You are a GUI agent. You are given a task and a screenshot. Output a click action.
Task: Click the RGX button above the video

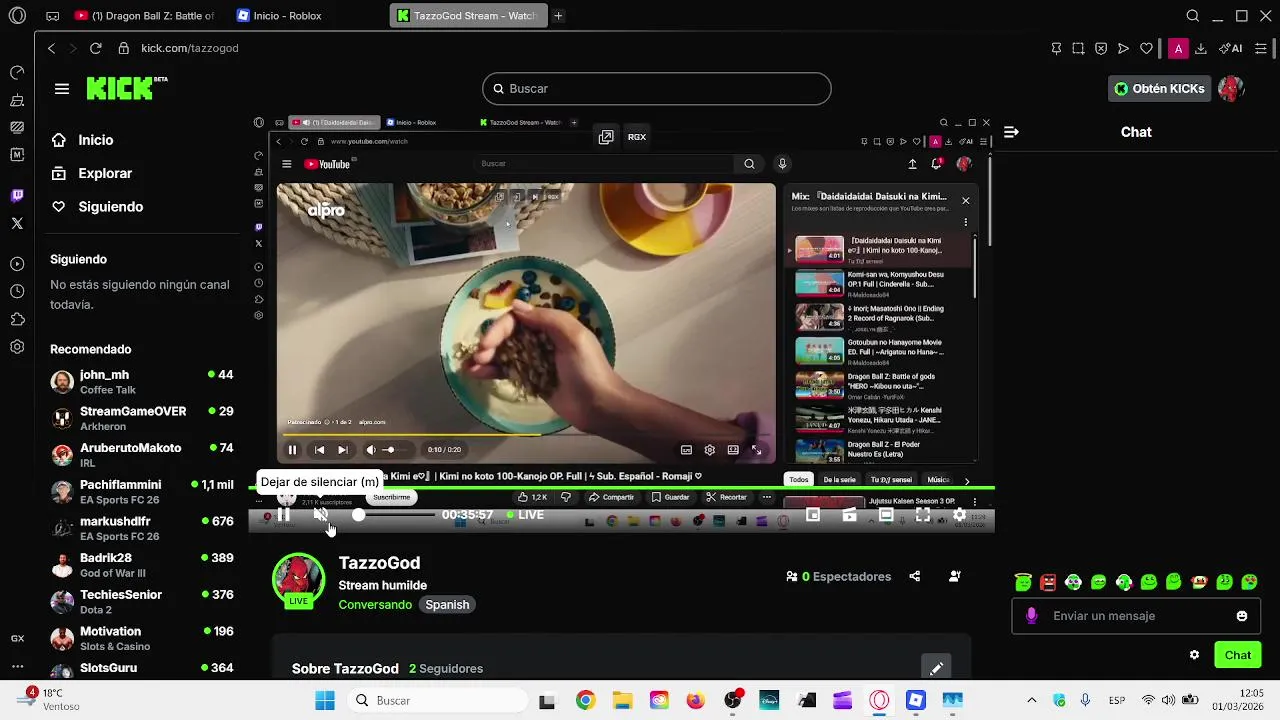[637, 137]
